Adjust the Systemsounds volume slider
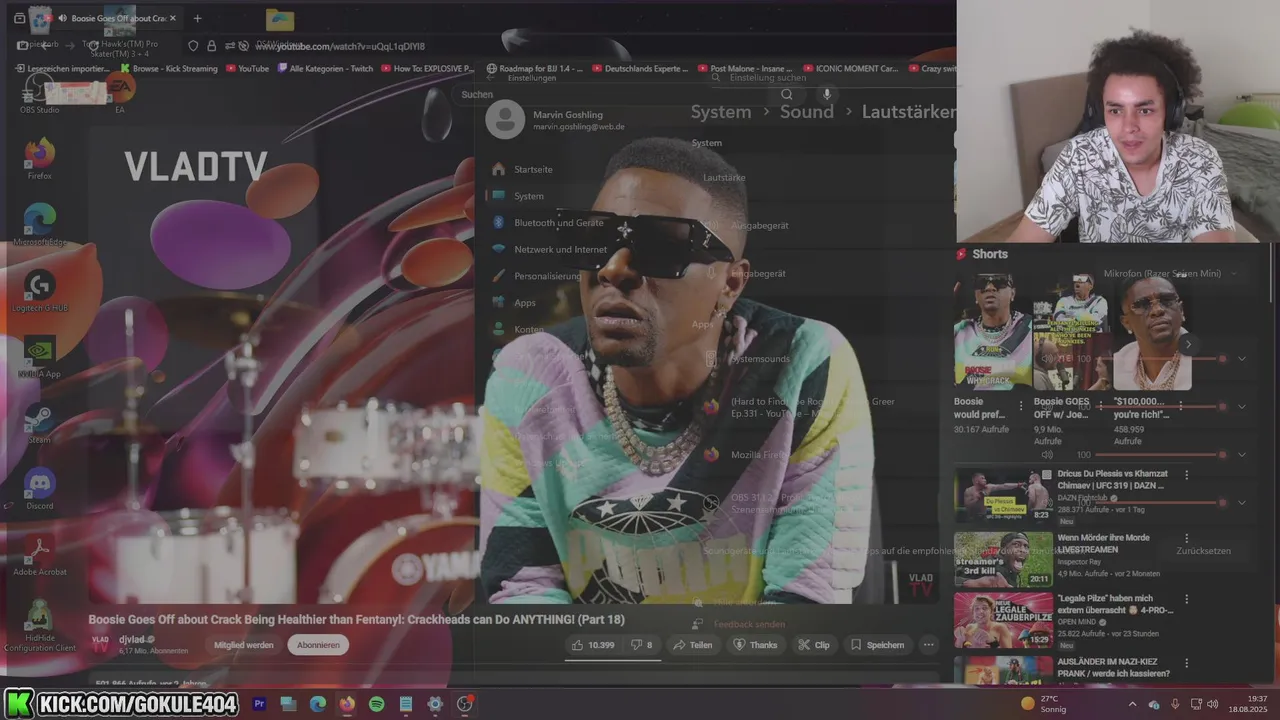Screen dimensions: 1280x720 [x=1162, y=359]
